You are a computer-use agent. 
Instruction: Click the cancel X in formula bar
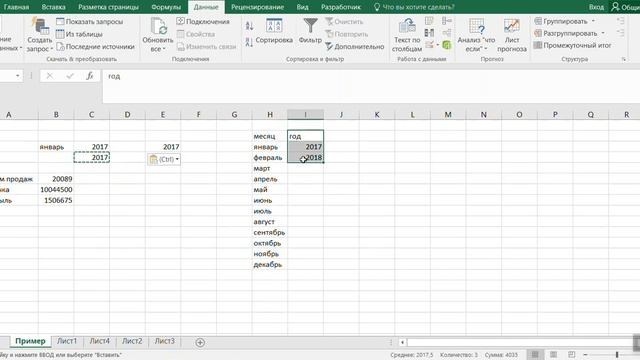[49, 76]
